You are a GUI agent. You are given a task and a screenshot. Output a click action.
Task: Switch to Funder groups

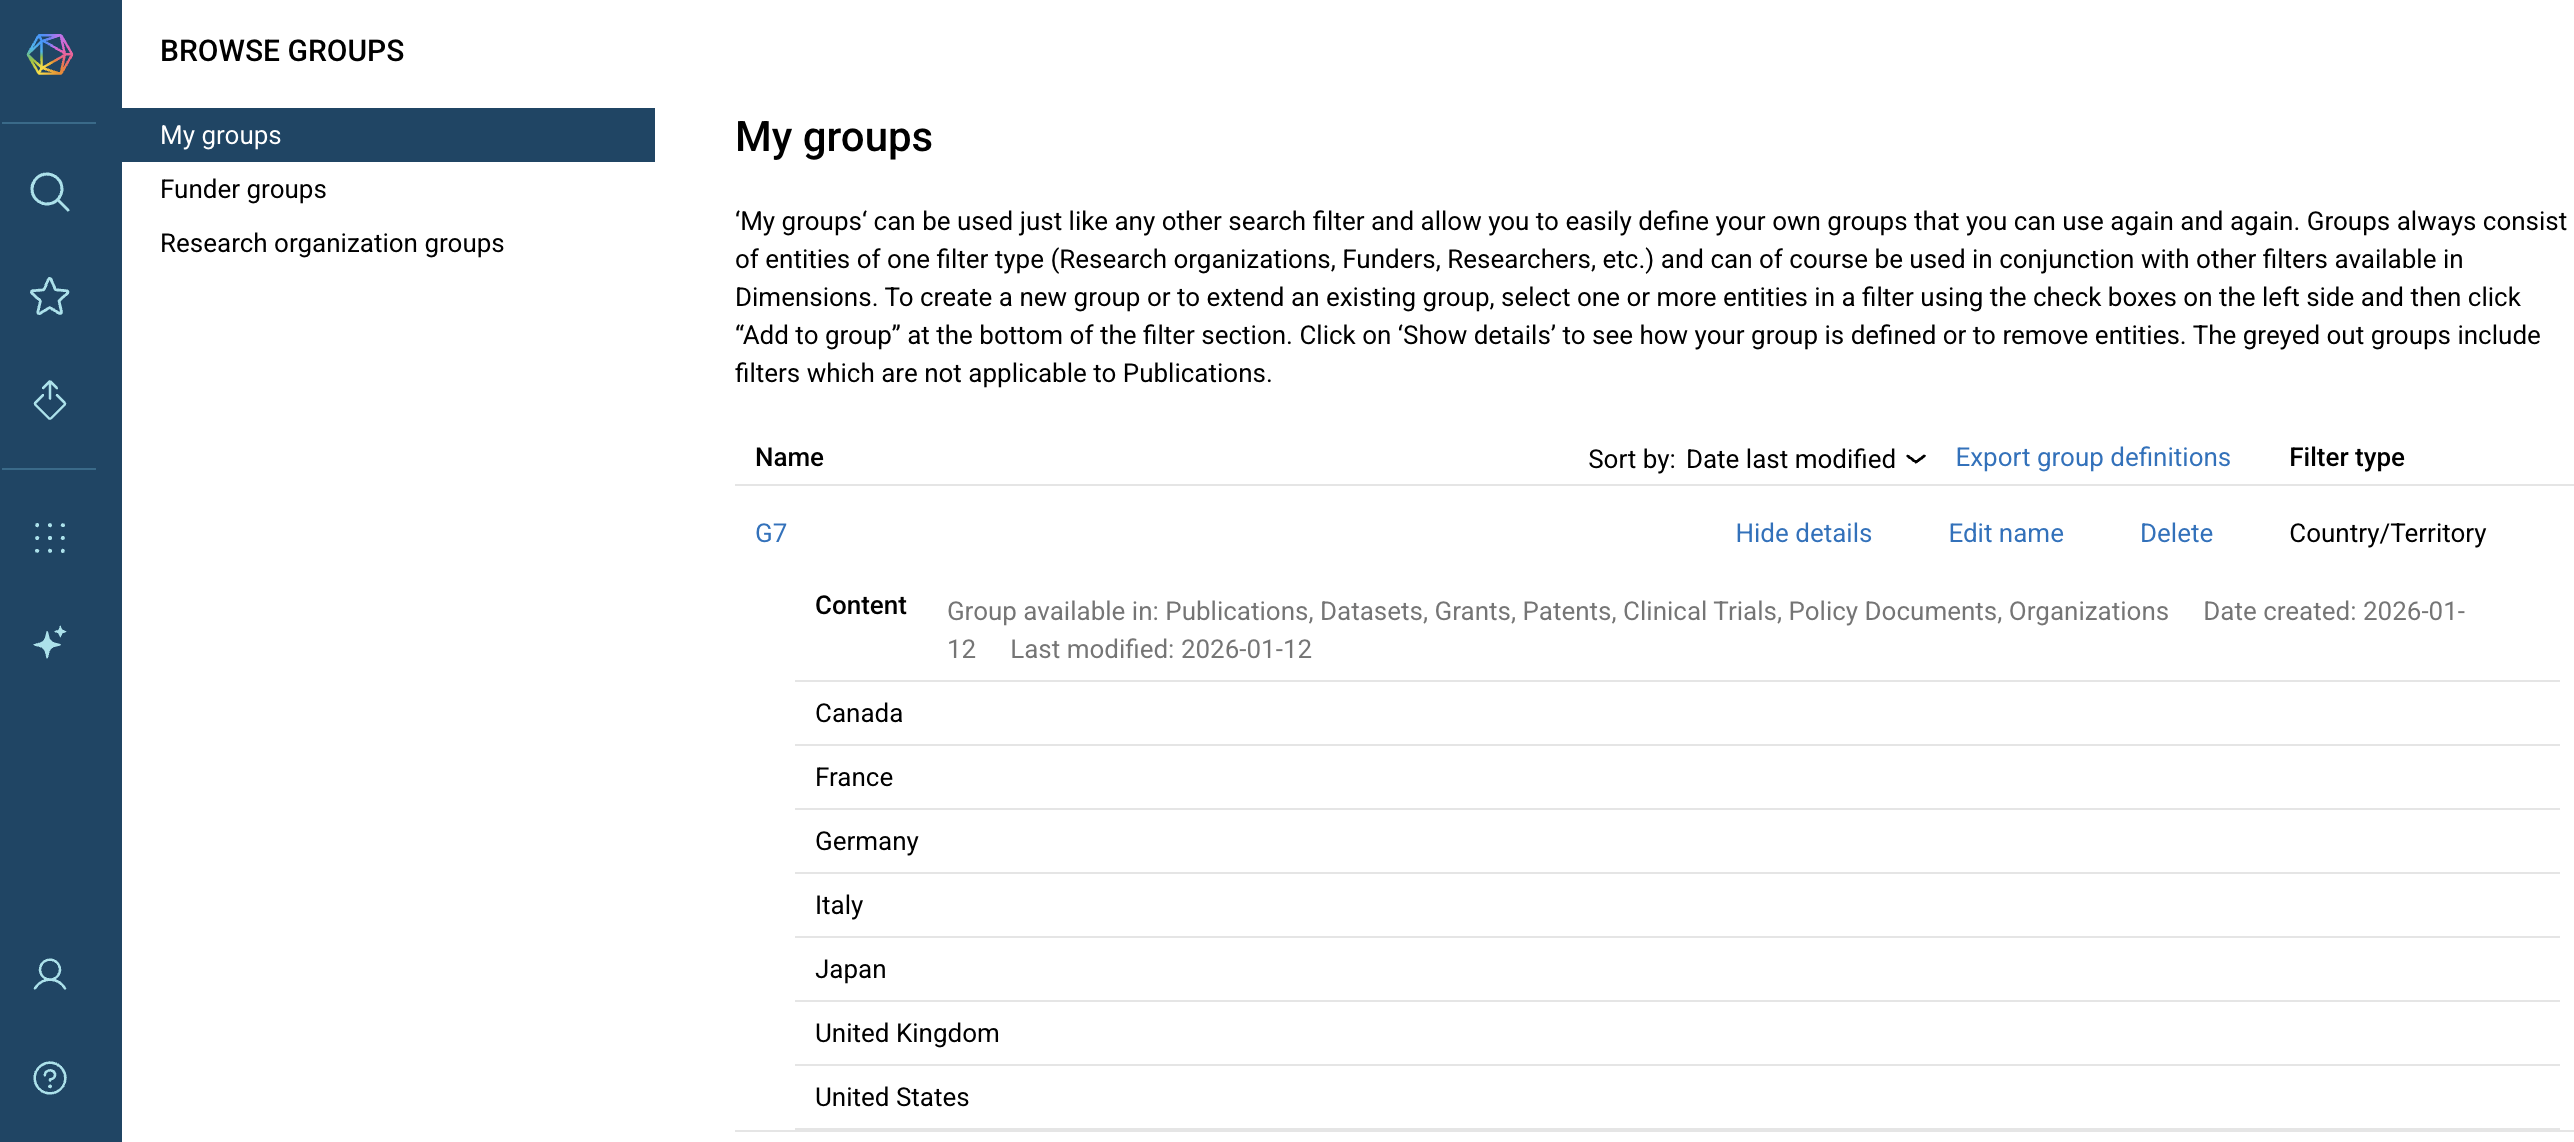click(243, 189)
